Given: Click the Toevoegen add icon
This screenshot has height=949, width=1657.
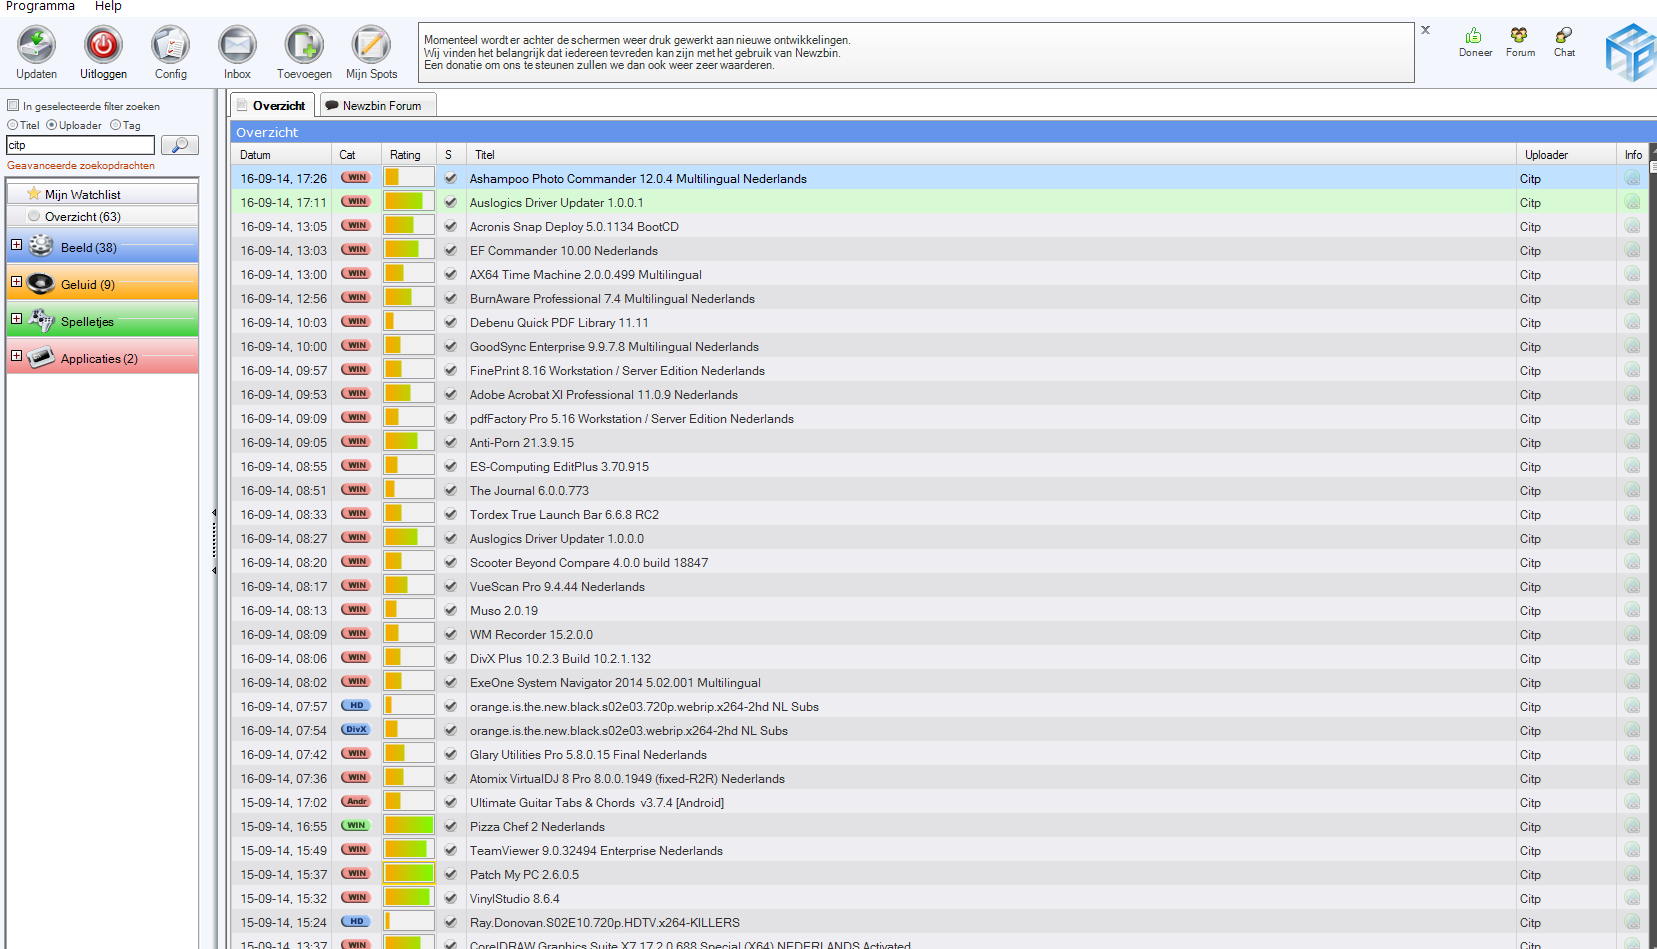Looking at the screenshot, I should tap(304, 46).
